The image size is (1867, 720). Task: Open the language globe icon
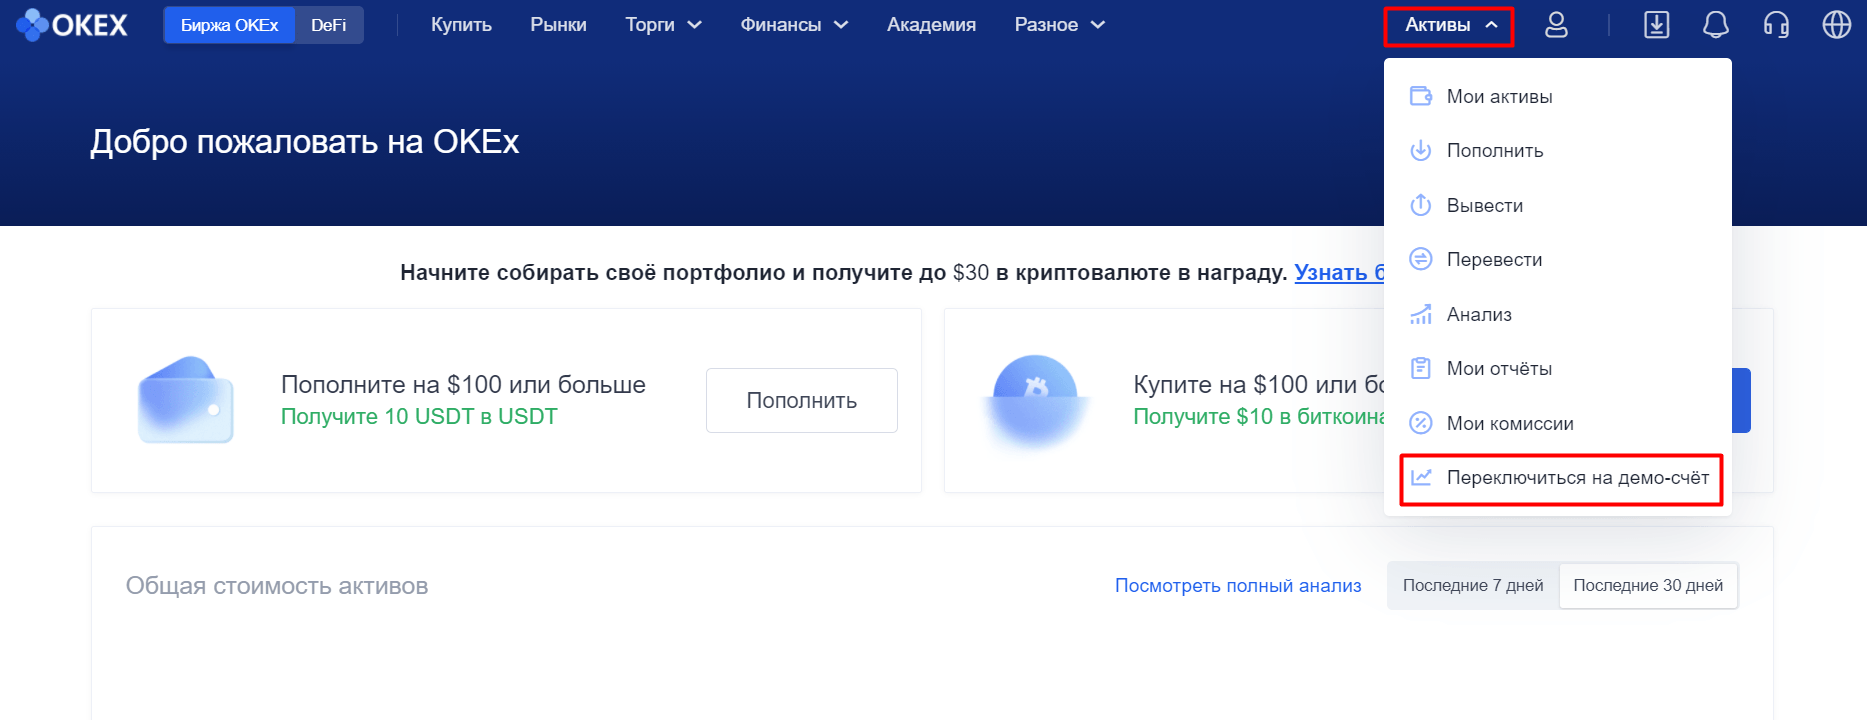coord(1837,25)
